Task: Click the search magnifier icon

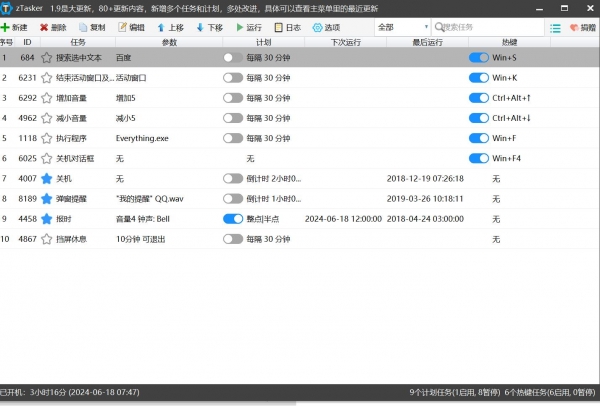Action: (439, 27)
